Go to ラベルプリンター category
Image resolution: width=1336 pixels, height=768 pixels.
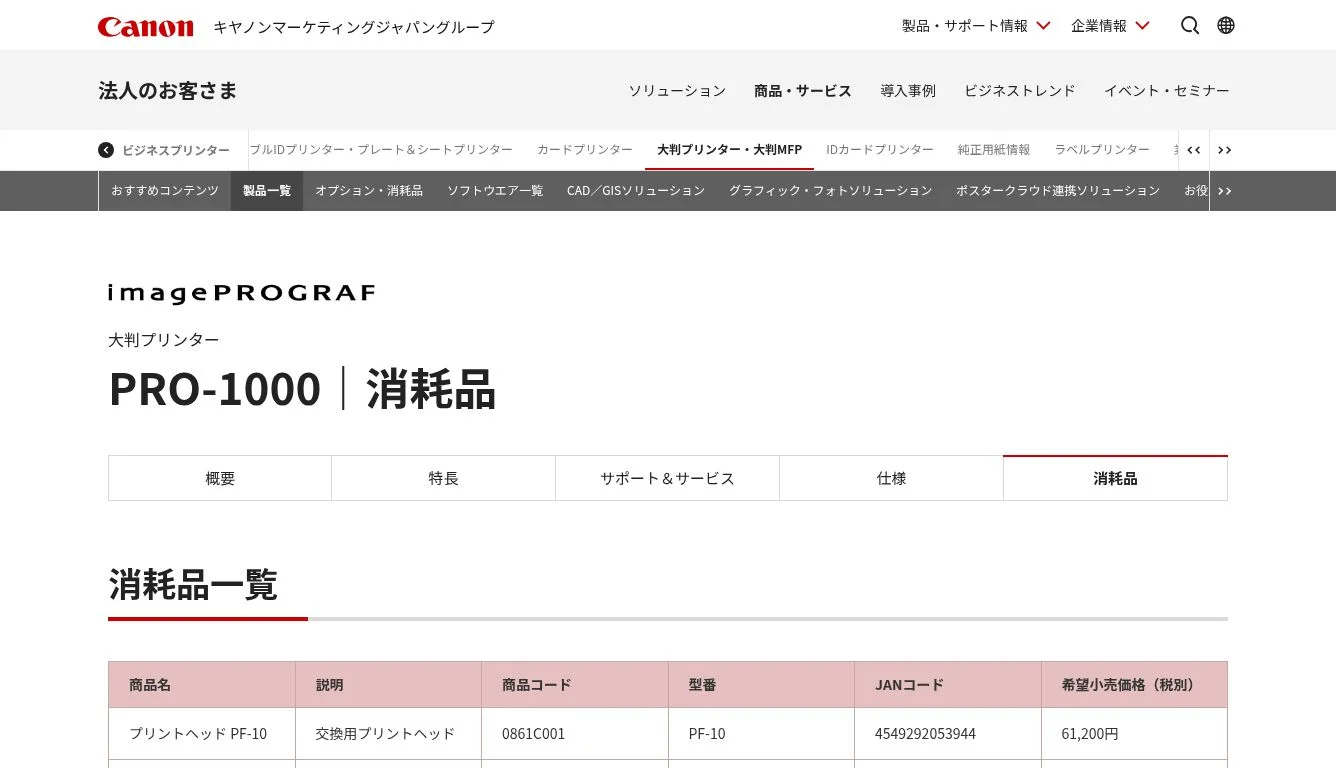1102,150
